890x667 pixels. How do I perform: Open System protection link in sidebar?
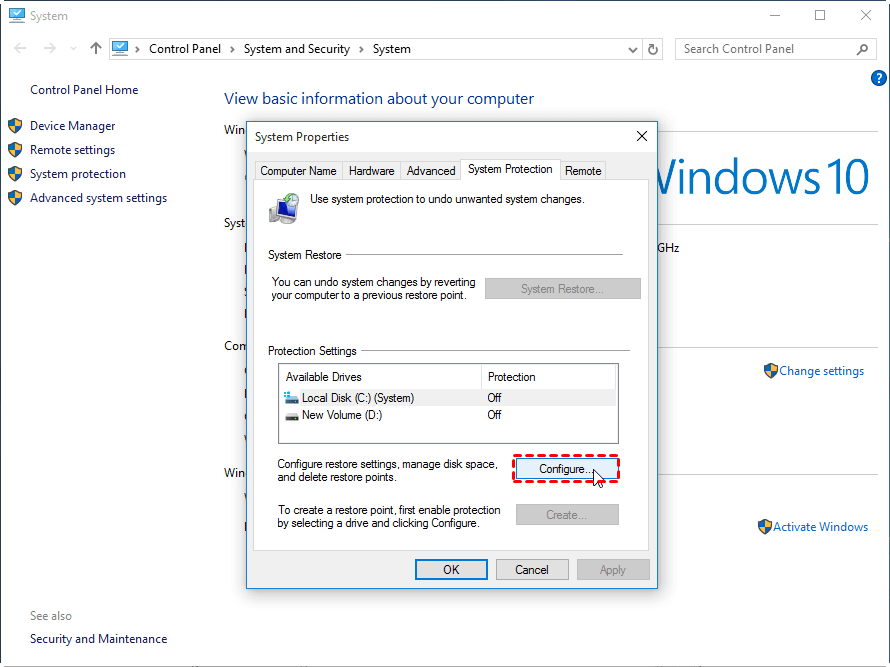pos(78,174)
